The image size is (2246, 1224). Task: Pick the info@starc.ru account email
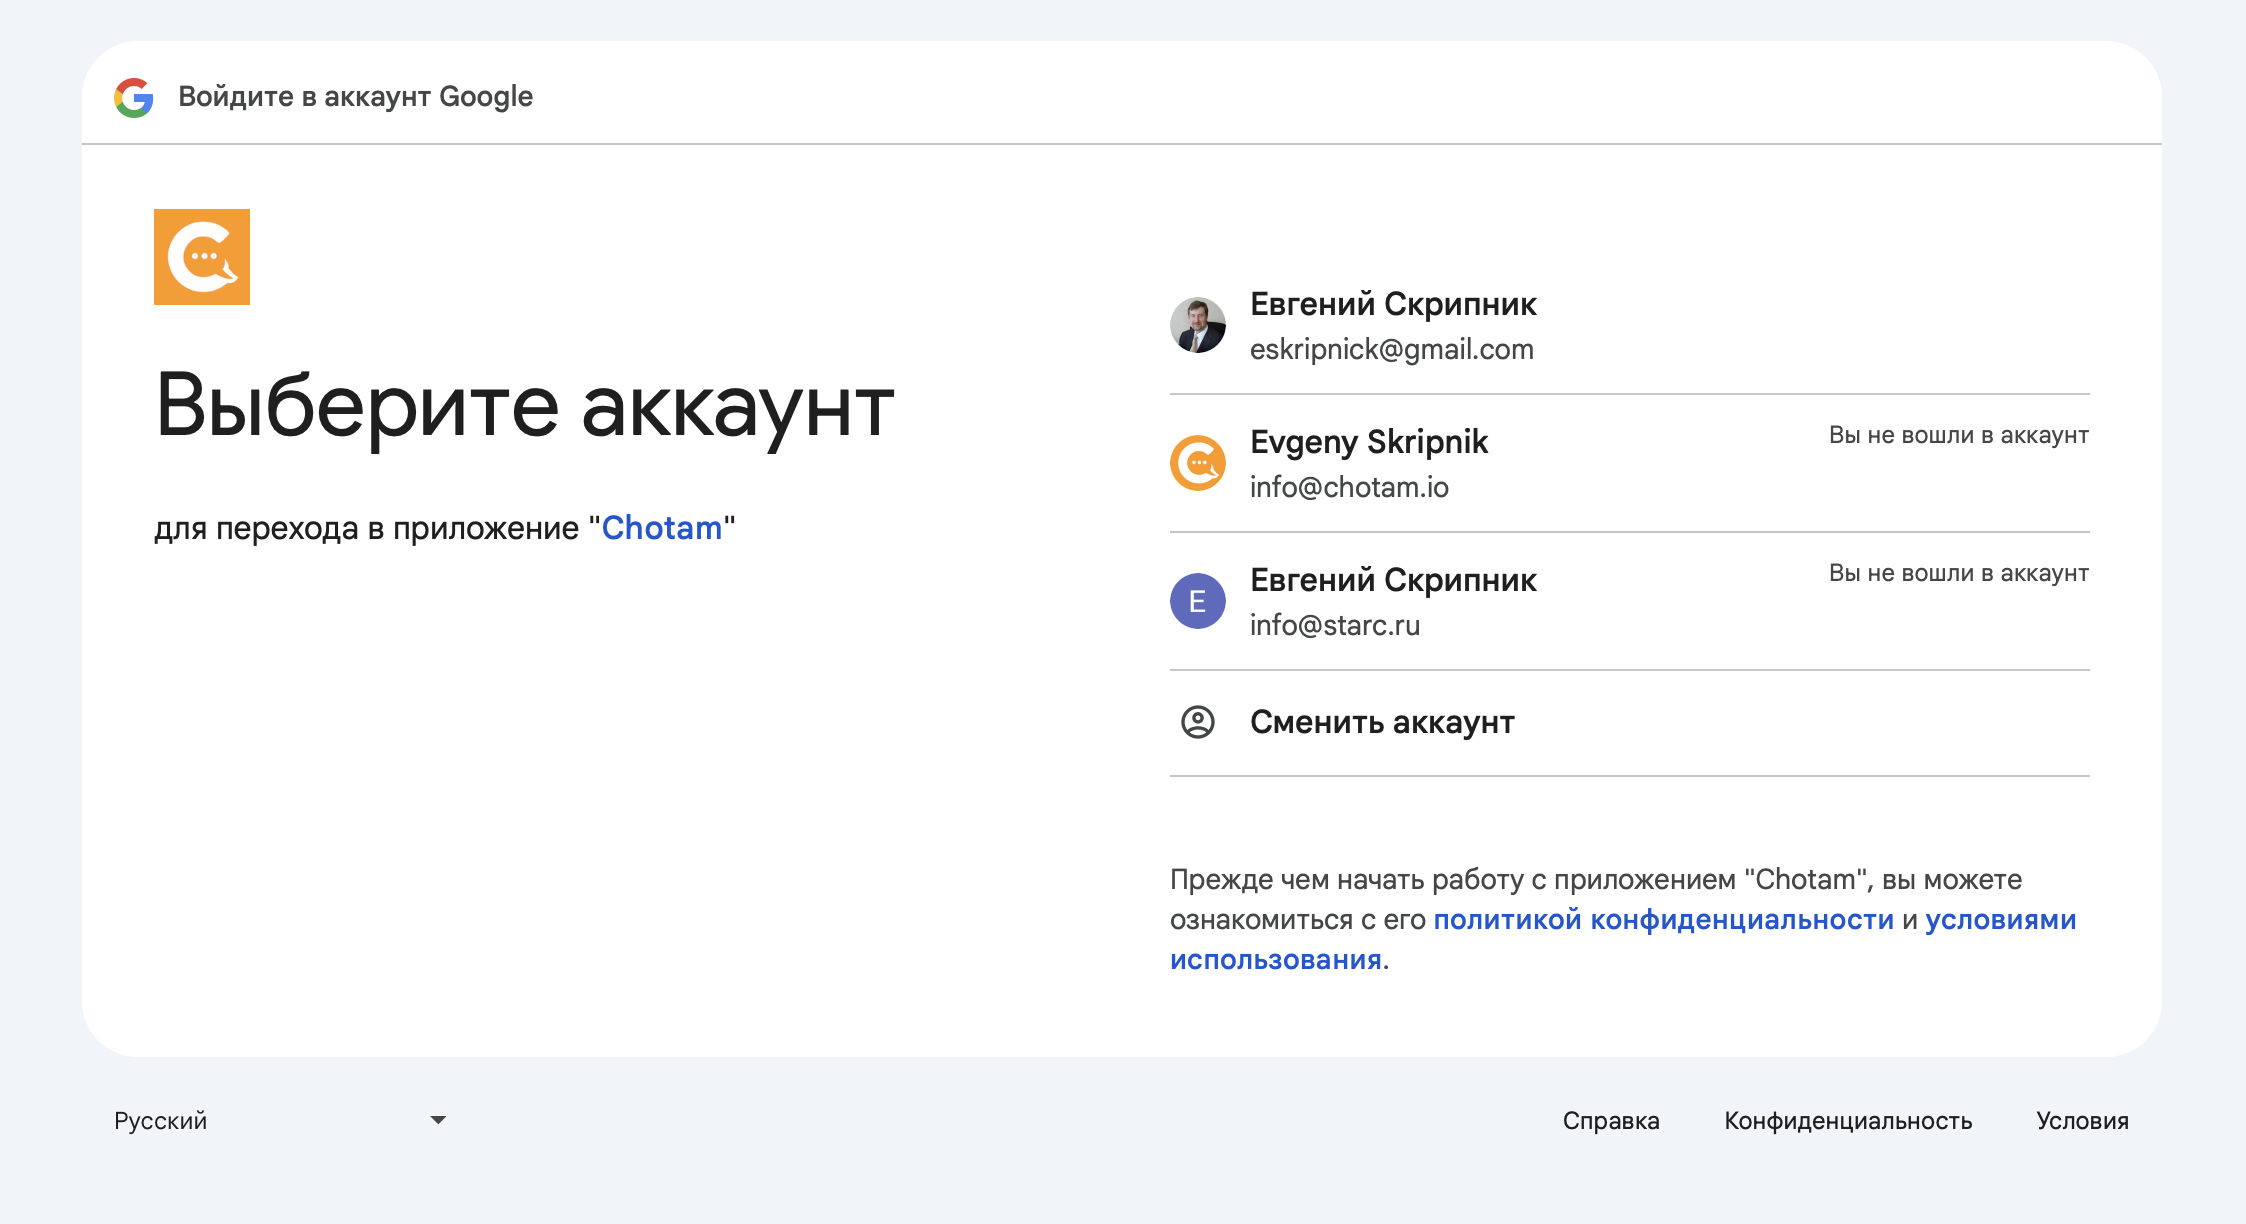[x=1335, y=625]
